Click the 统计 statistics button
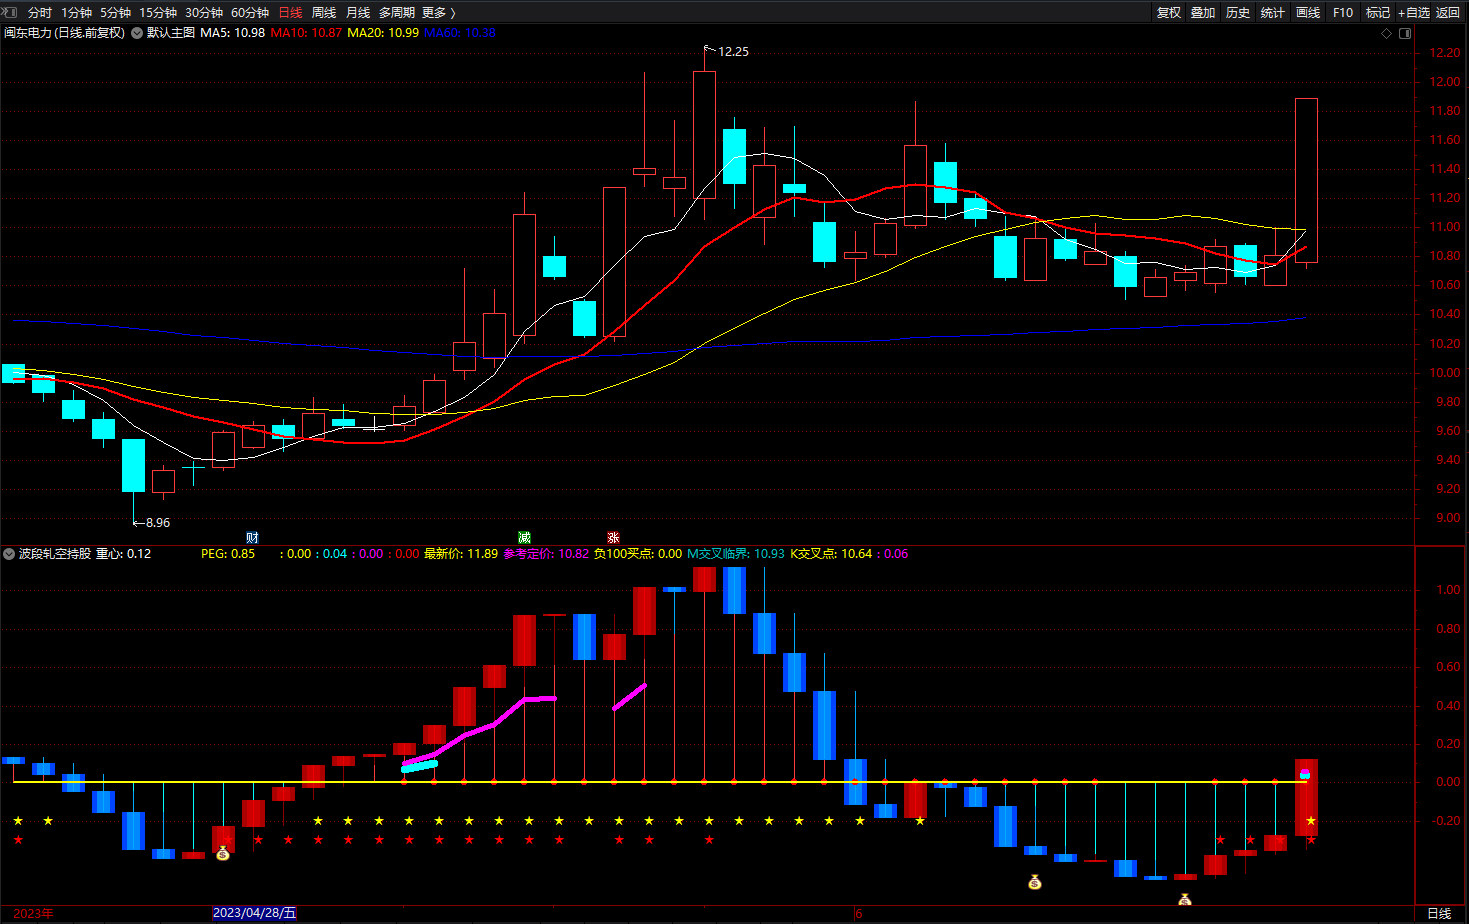This screenshot has height=924, width=1469. [x=1273, y=12]
